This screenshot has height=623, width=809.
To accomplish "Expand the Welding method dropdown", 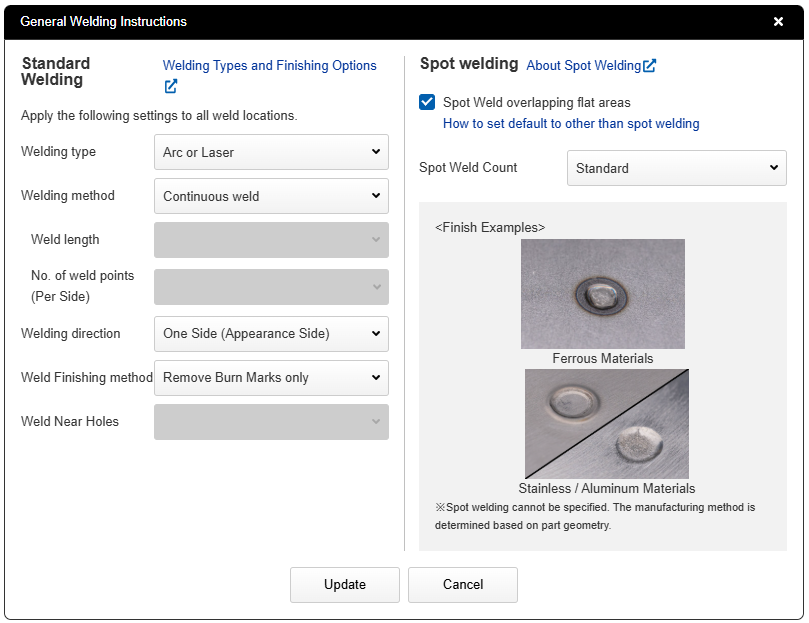I will pos(271,196).
